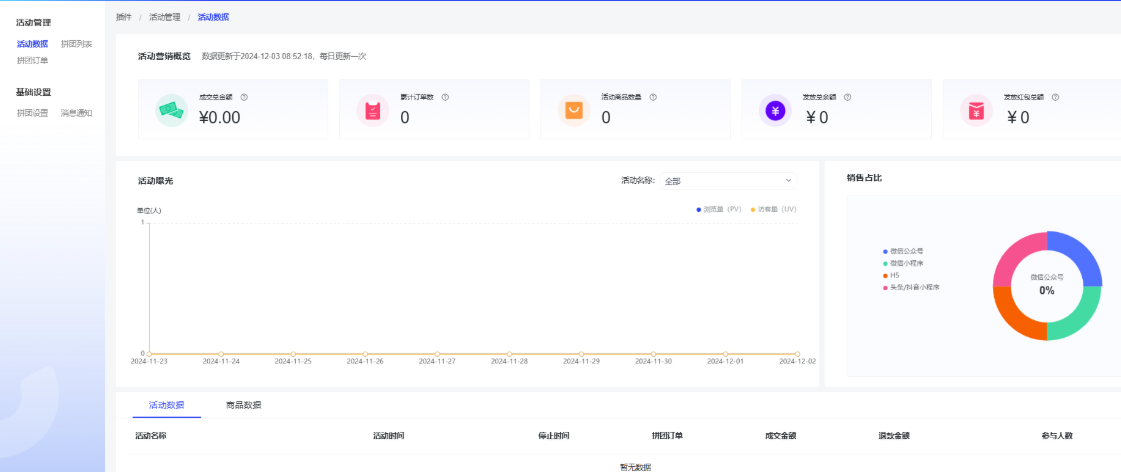Image resolution: width=1121 pixels, height=472 pixels.
Task: Click the help icon beside 累计订单数
Action: pyautogui.click(x=445, y=97)
